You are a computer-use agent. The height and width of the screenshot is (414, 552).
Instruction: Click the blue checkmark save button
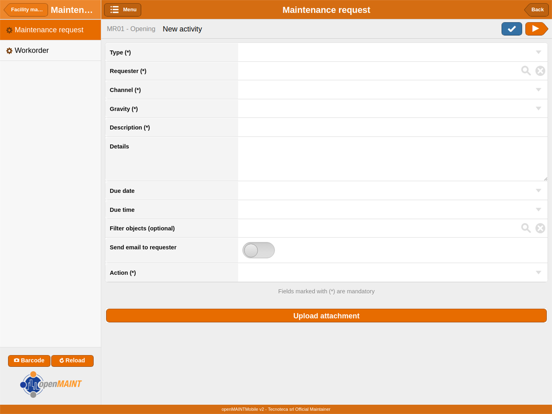point(512,29)
